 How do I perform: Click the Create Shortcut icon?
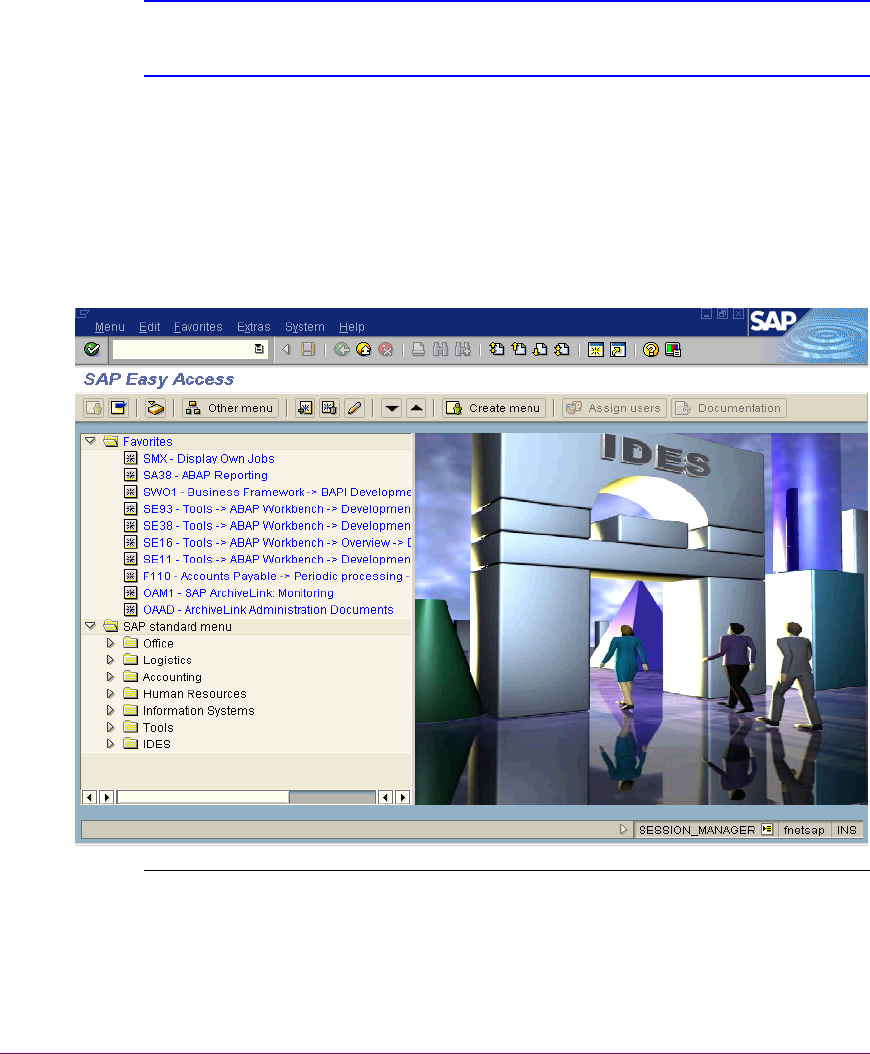click(618, 350)
